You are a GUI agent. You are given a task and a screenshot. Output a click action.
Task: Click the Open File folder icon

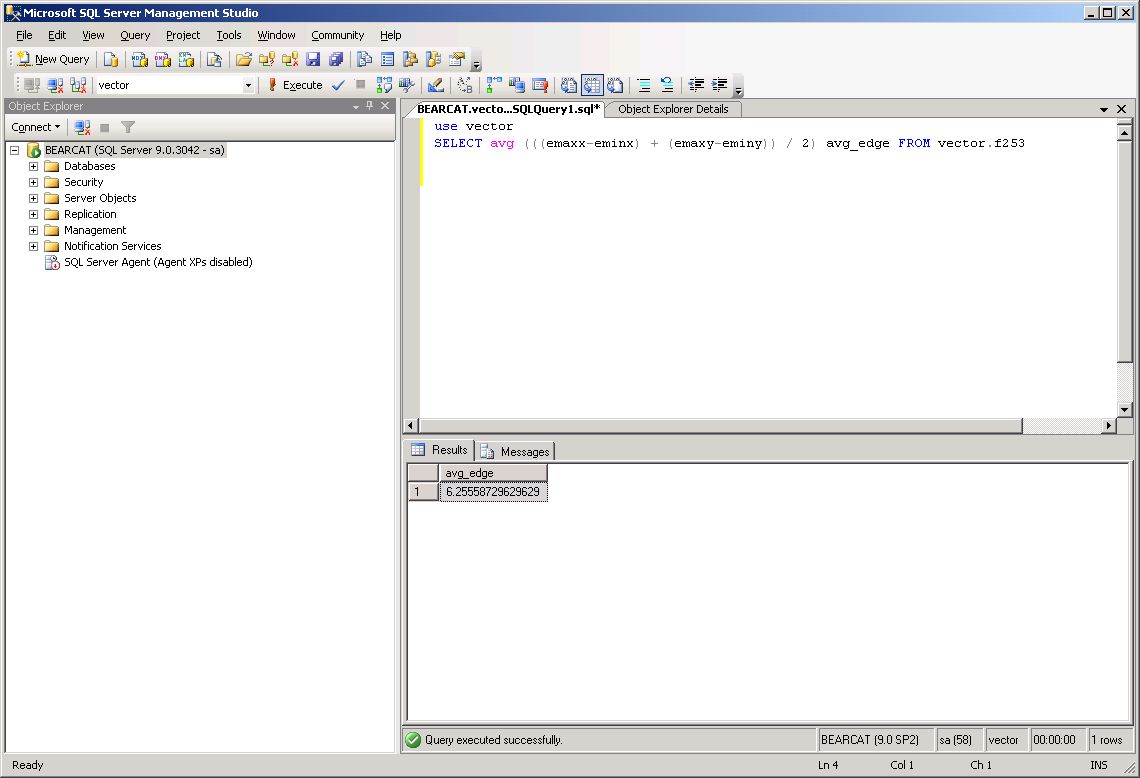point(243,59)
